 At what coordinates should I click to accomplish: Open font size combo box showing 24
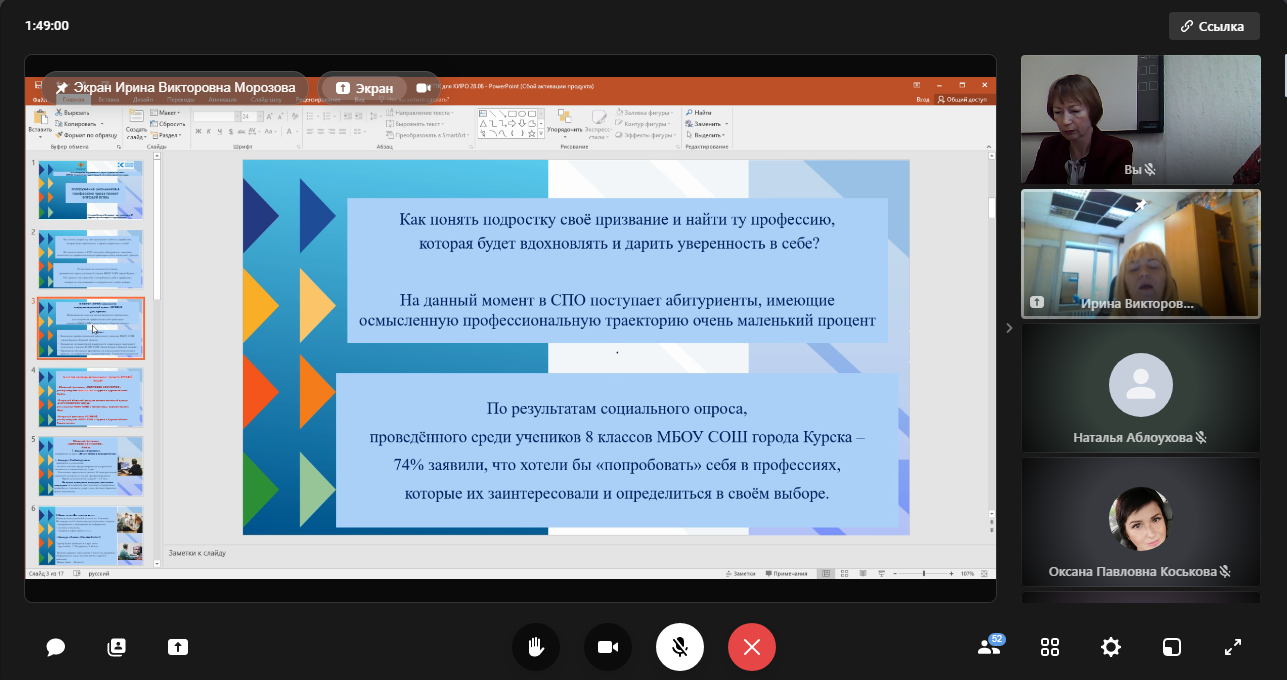click(252, 116)
